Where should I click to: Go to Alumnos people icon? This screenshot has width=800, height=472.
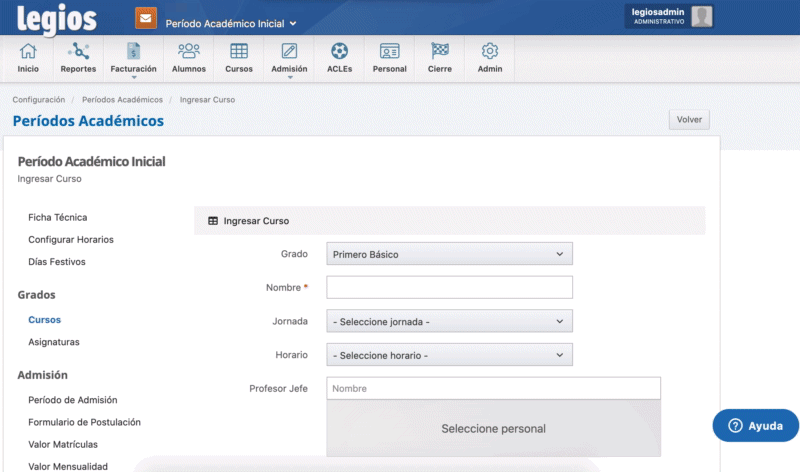point(188,52)
